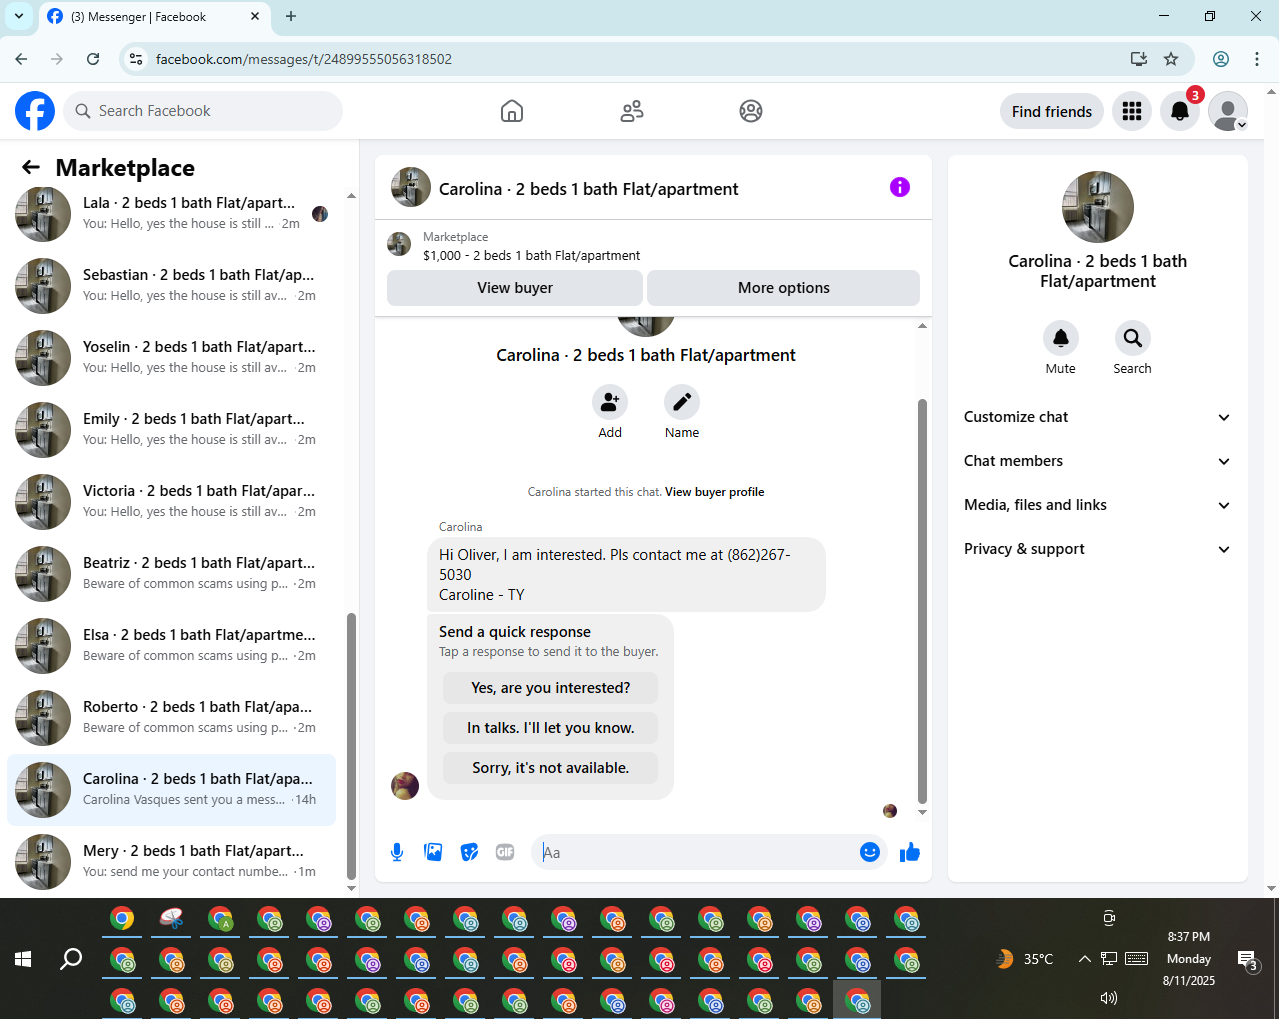Image resolution: width=1279 pixels, height=1019 pixels.
Task: Attach a file with the image icon
Action: click(x=433, y=852)
